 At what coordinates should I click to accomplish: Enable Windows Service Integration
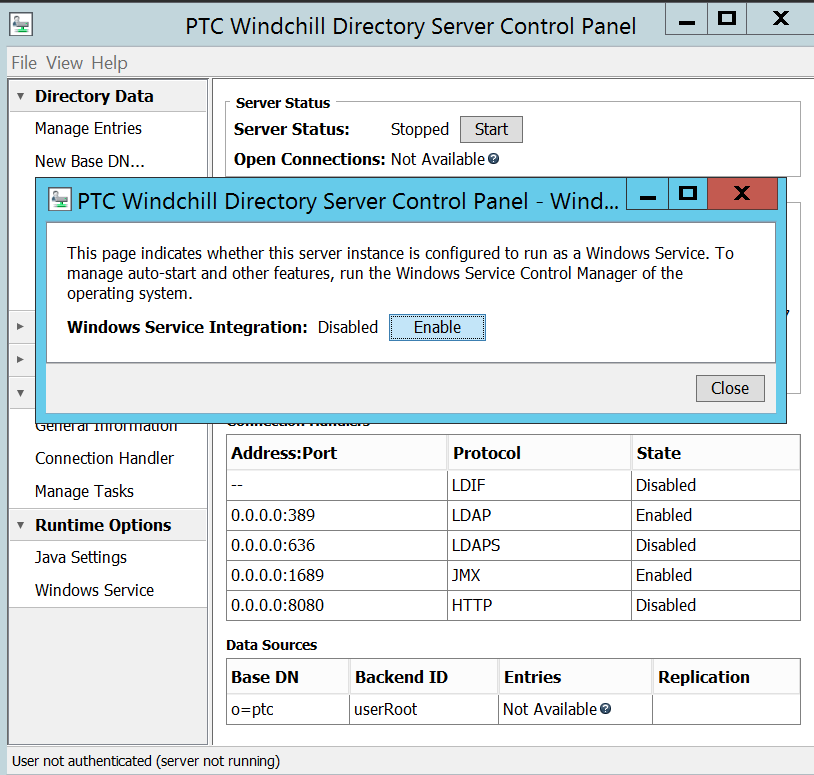tap(437, 326)
